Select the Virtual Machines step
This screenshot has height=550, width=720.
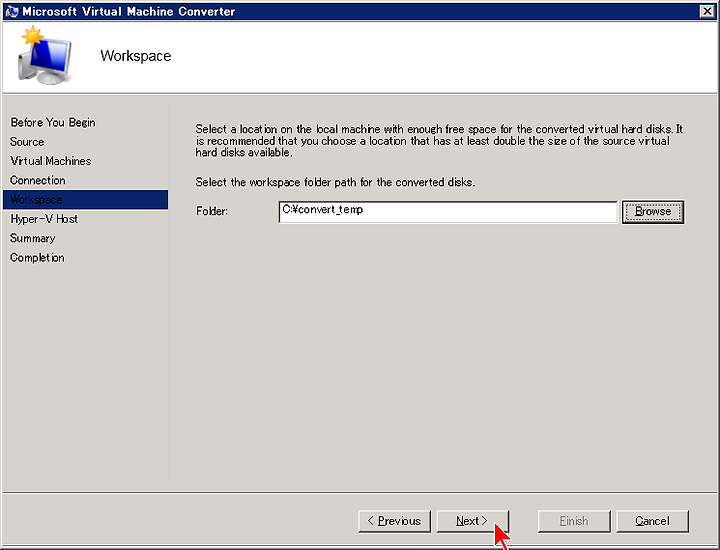pos(51,161)
